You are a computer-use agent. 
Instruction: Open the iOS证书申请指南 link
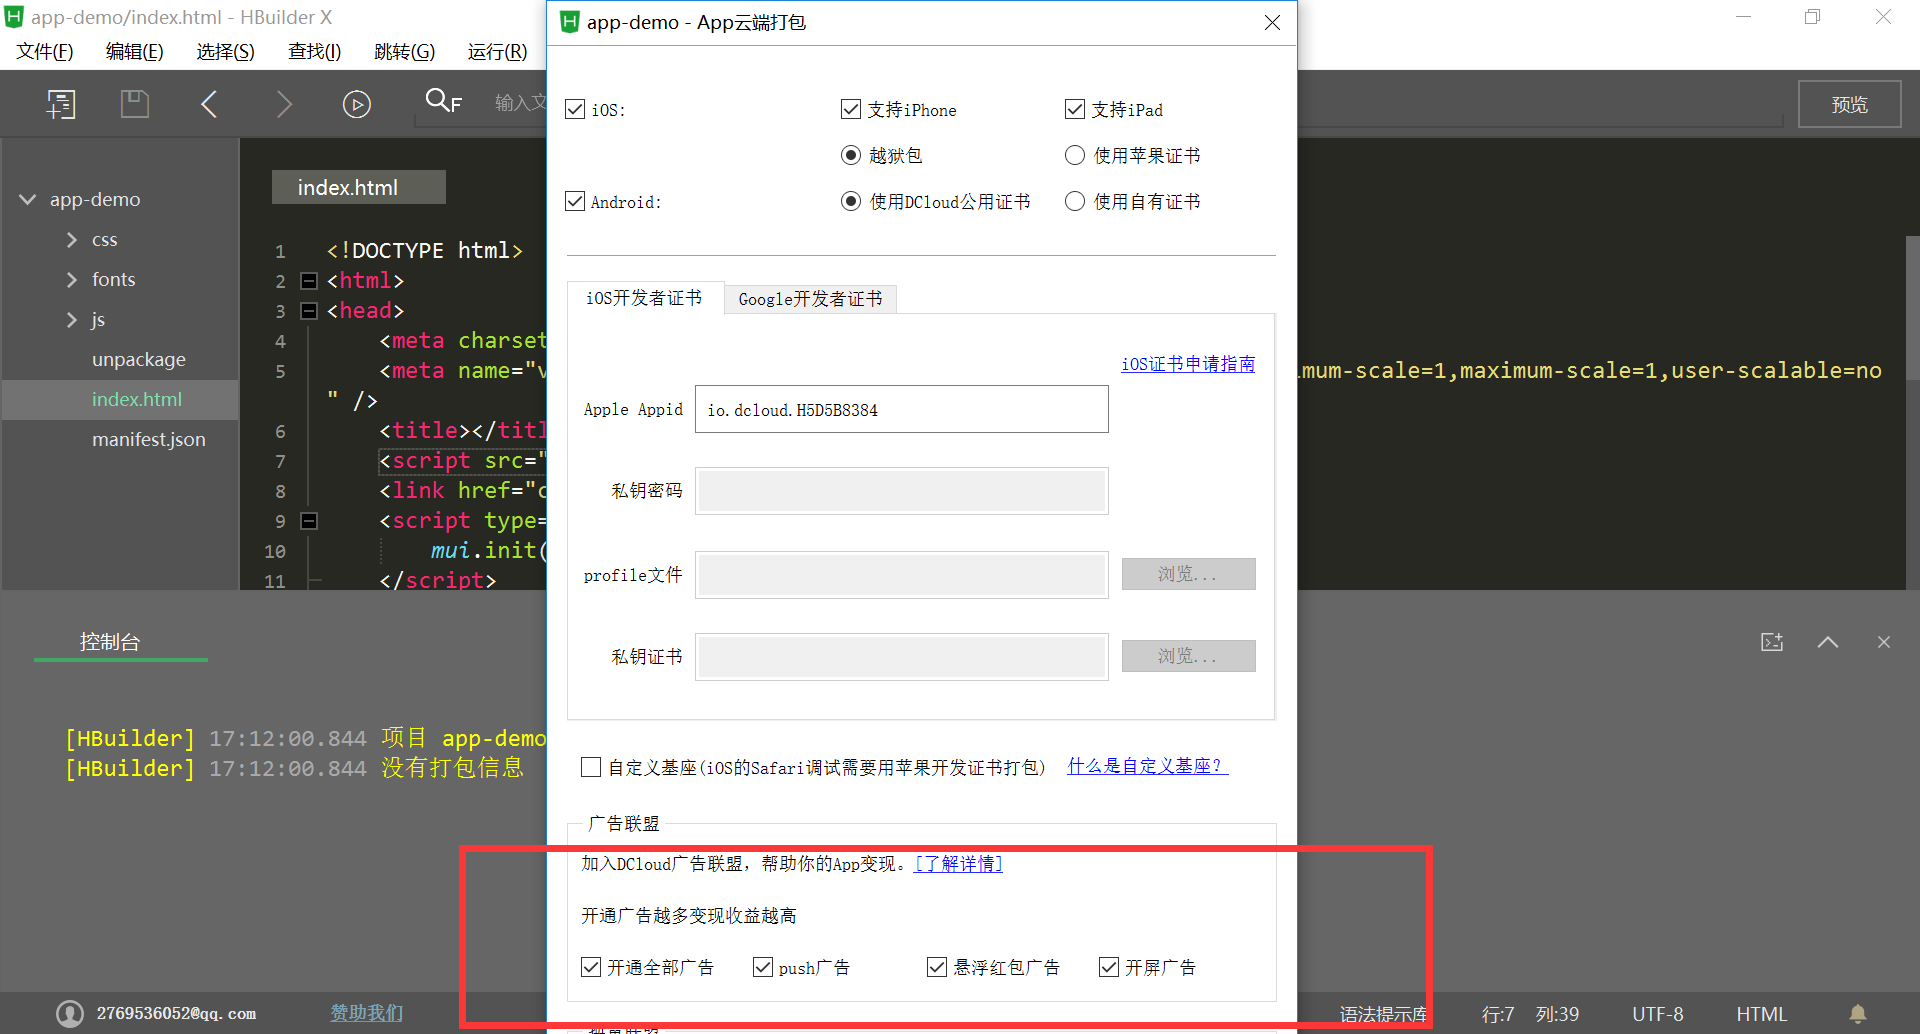(x=1188, y=364)
